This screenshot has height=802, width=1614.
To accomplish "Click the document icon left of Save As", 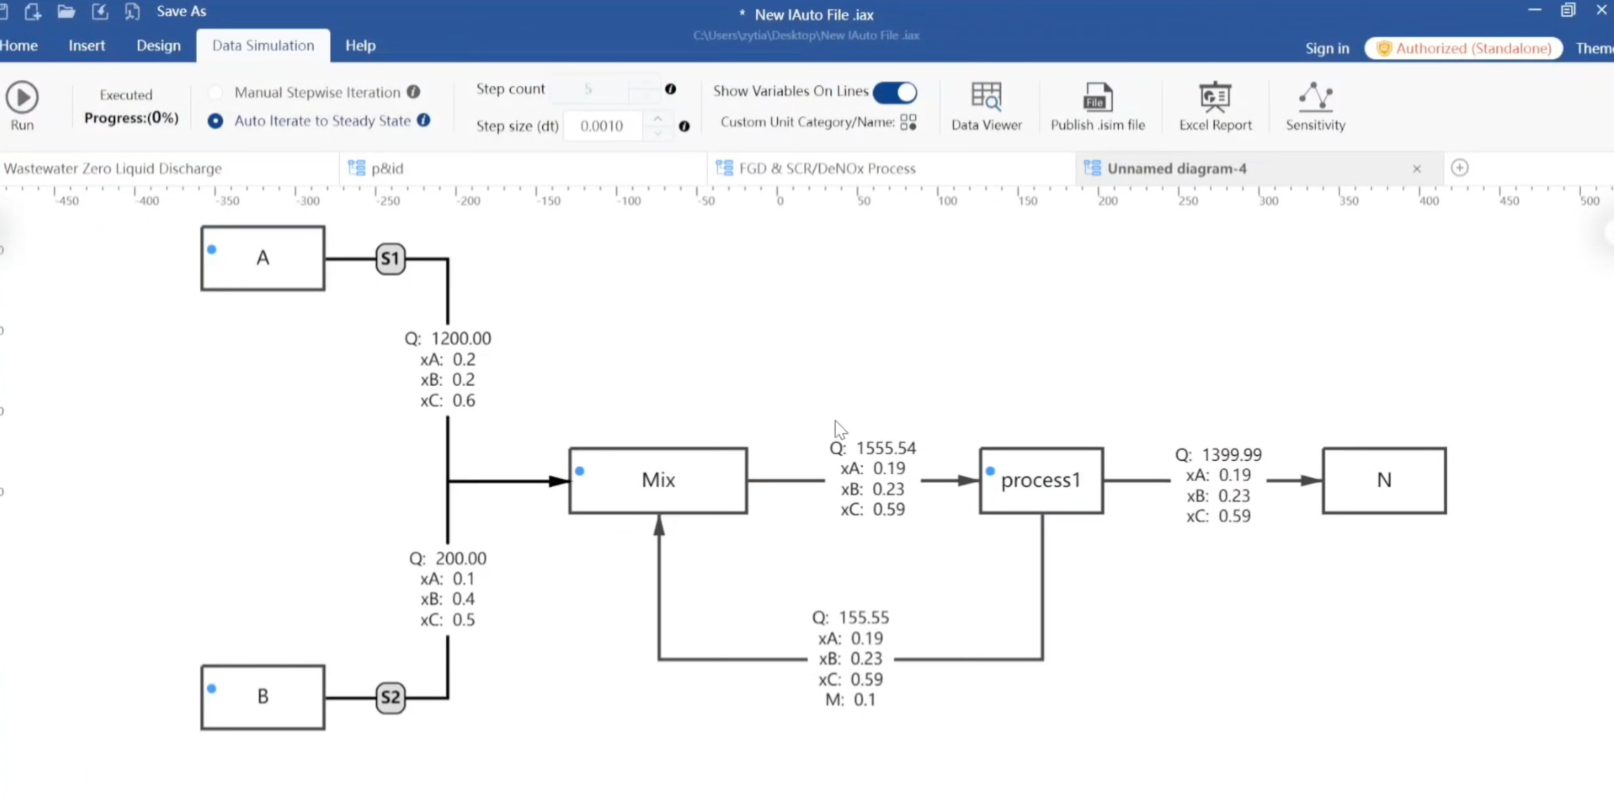I will 132,12.
